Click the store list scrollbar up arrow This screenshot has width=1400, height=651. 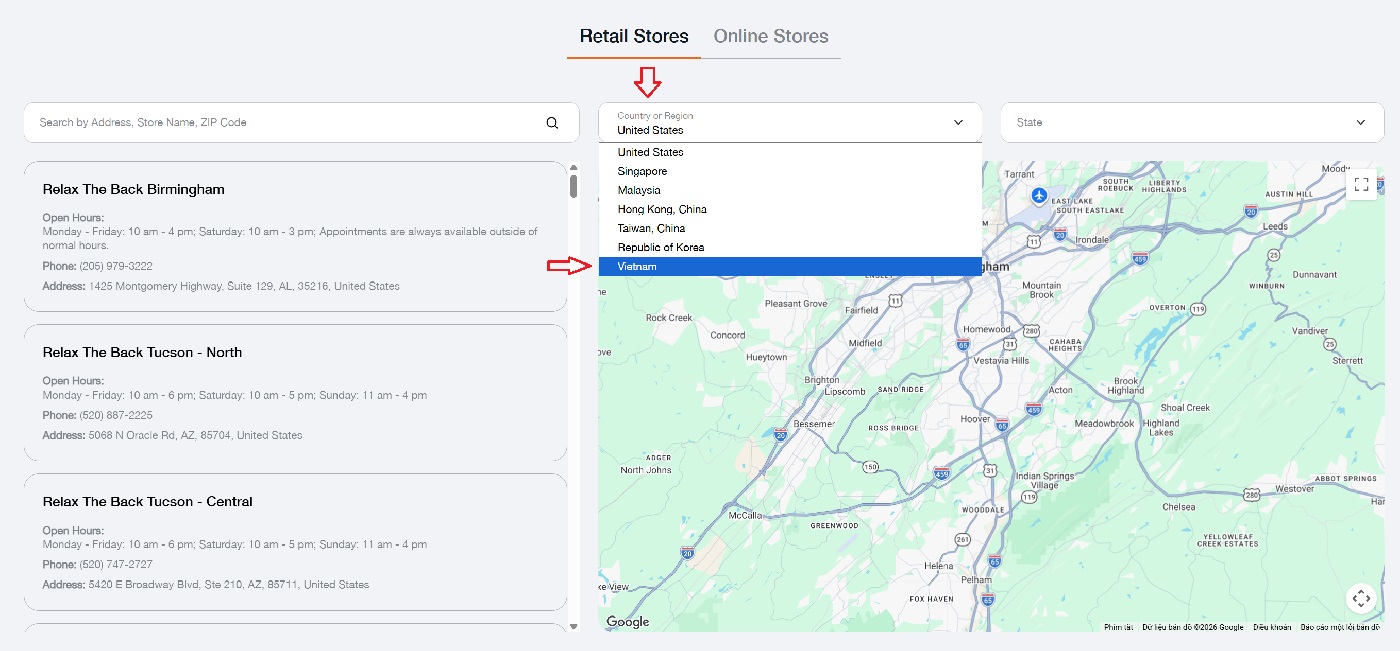[573, 168]
